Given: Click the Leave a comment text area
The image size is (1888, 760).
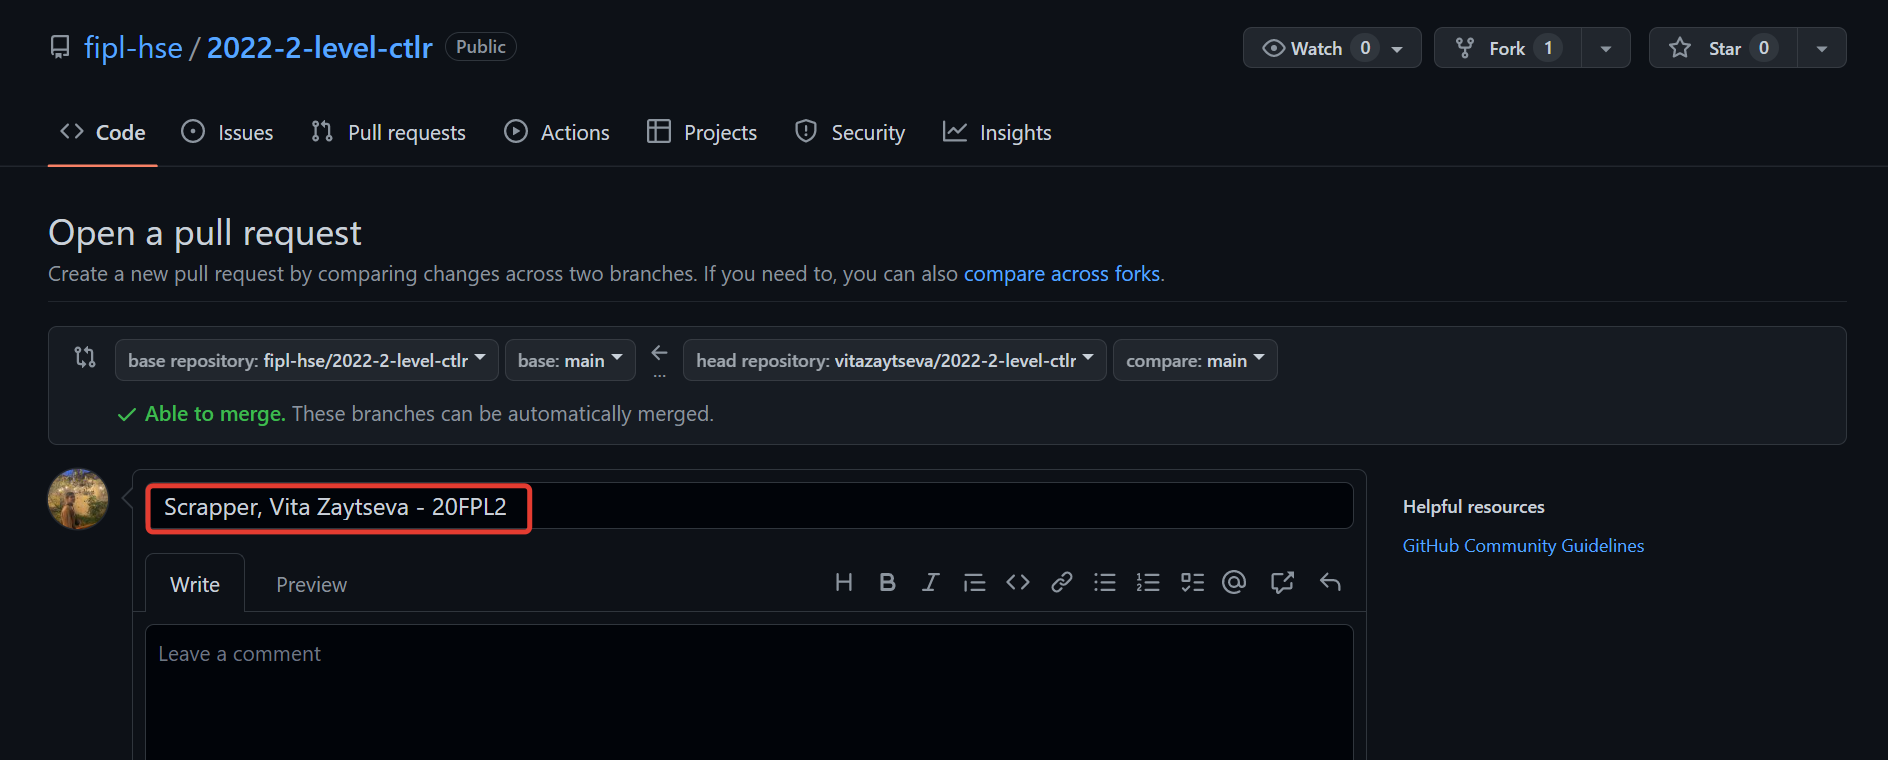Looking at the screenshot, I should (x=749, y=692).
